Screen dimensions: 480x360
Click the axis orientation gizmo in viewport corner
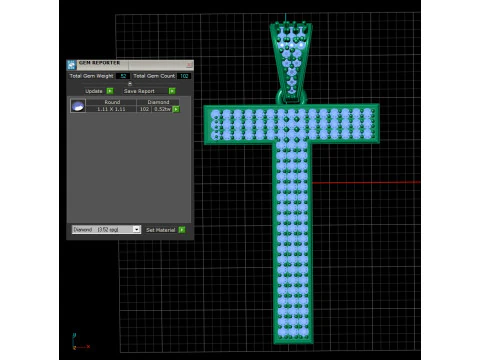coord(81,341)
